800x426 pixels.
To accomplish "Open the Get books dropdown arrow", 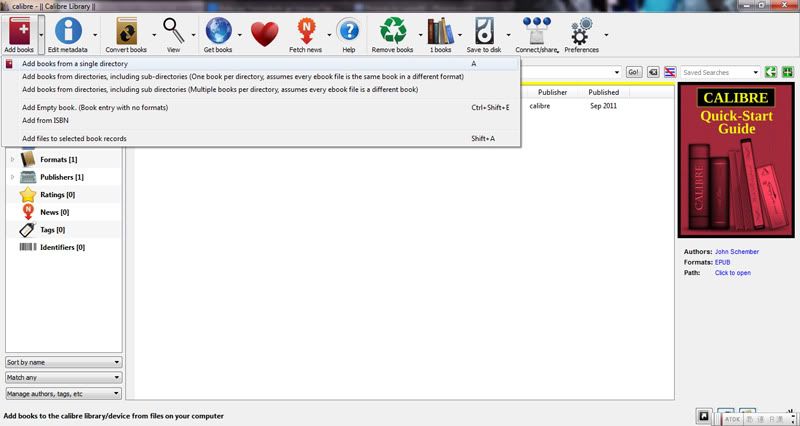I will [x=239, y=35].
